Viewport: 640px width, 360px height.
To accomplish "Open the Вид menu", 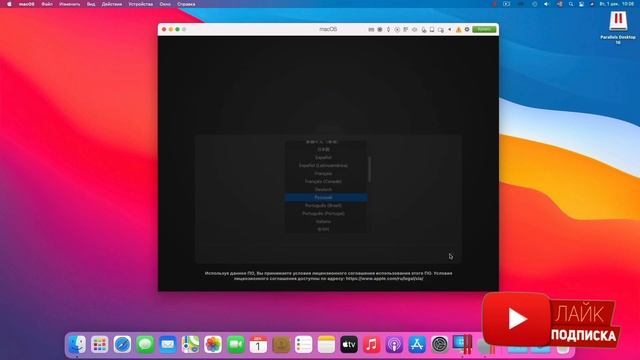I will coord(91,4).
